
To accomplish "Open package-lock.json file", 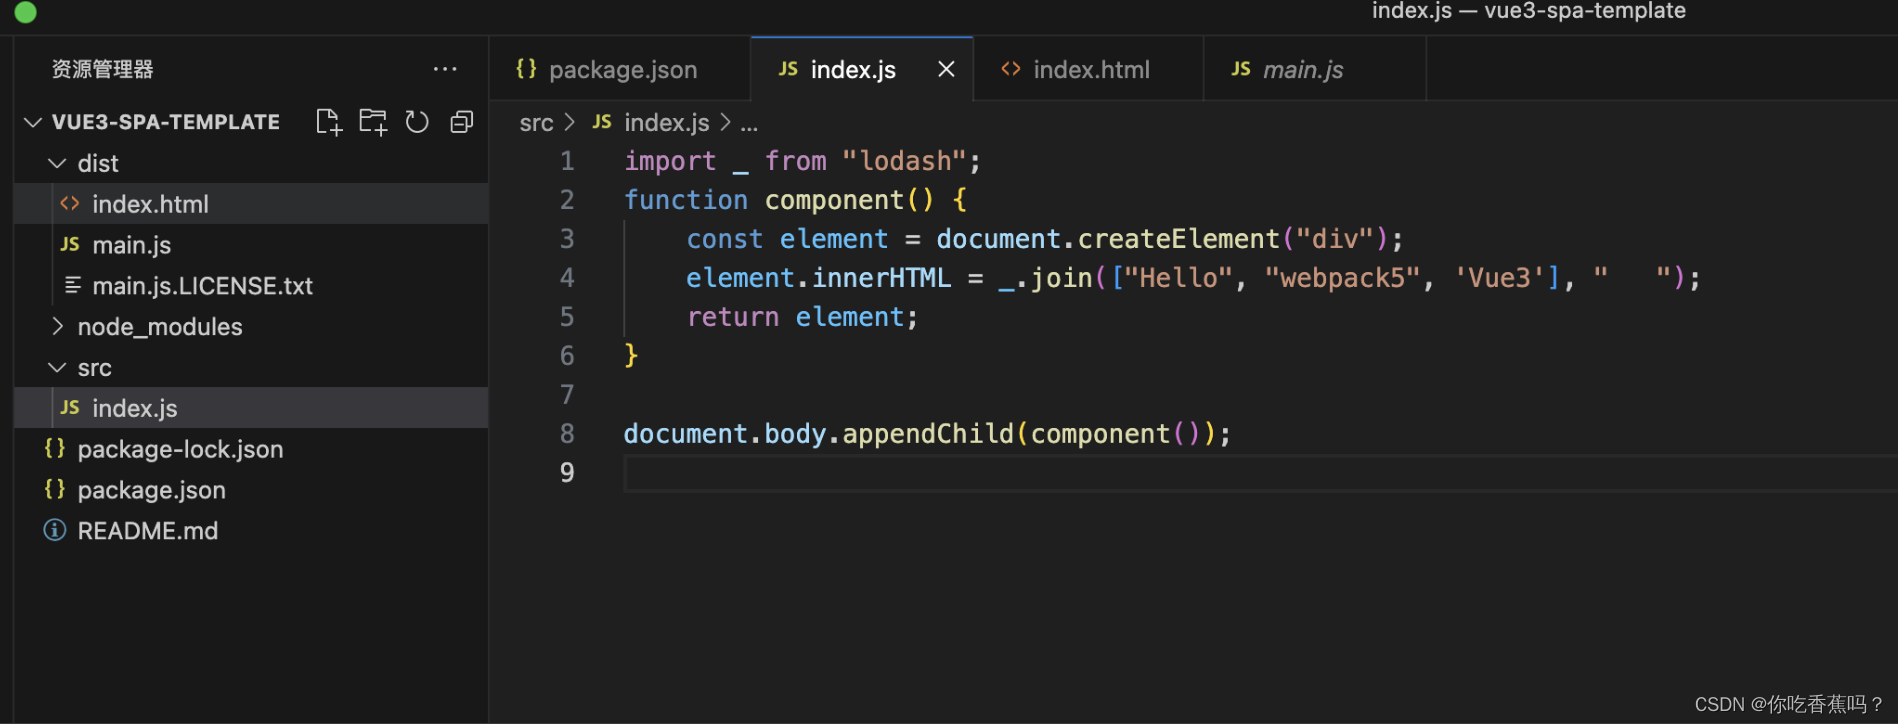I will [251, 449].
